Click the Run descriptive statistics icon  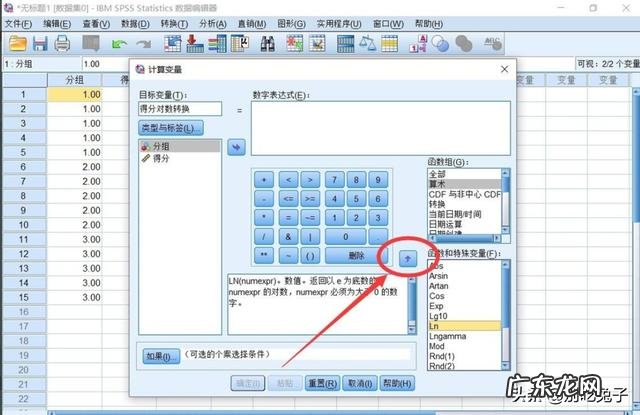tap(240, 44)
